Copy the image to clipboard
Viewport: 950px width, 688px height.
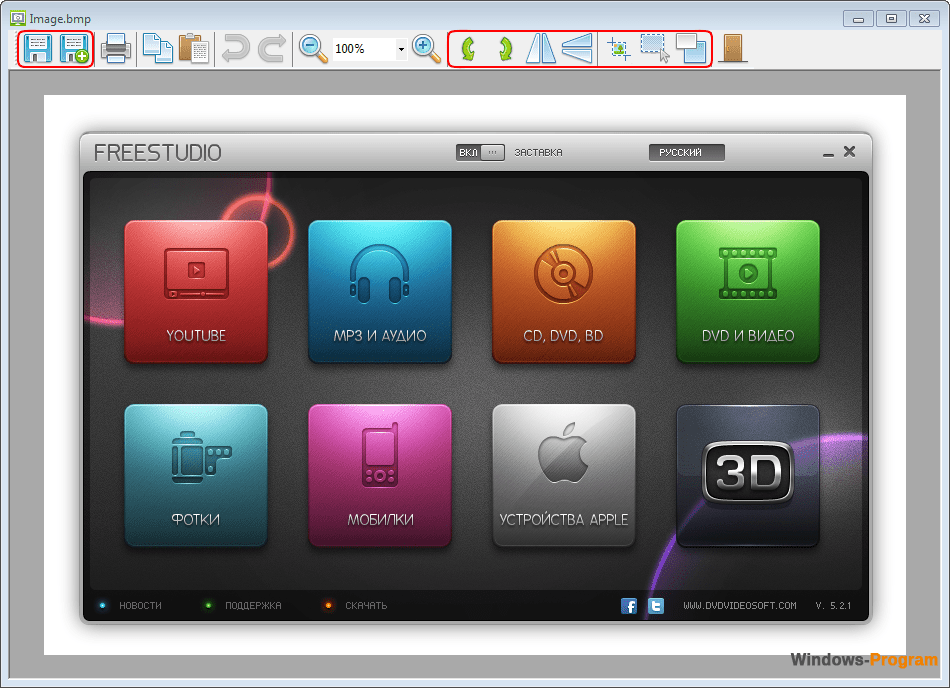(x=158, y=48)
